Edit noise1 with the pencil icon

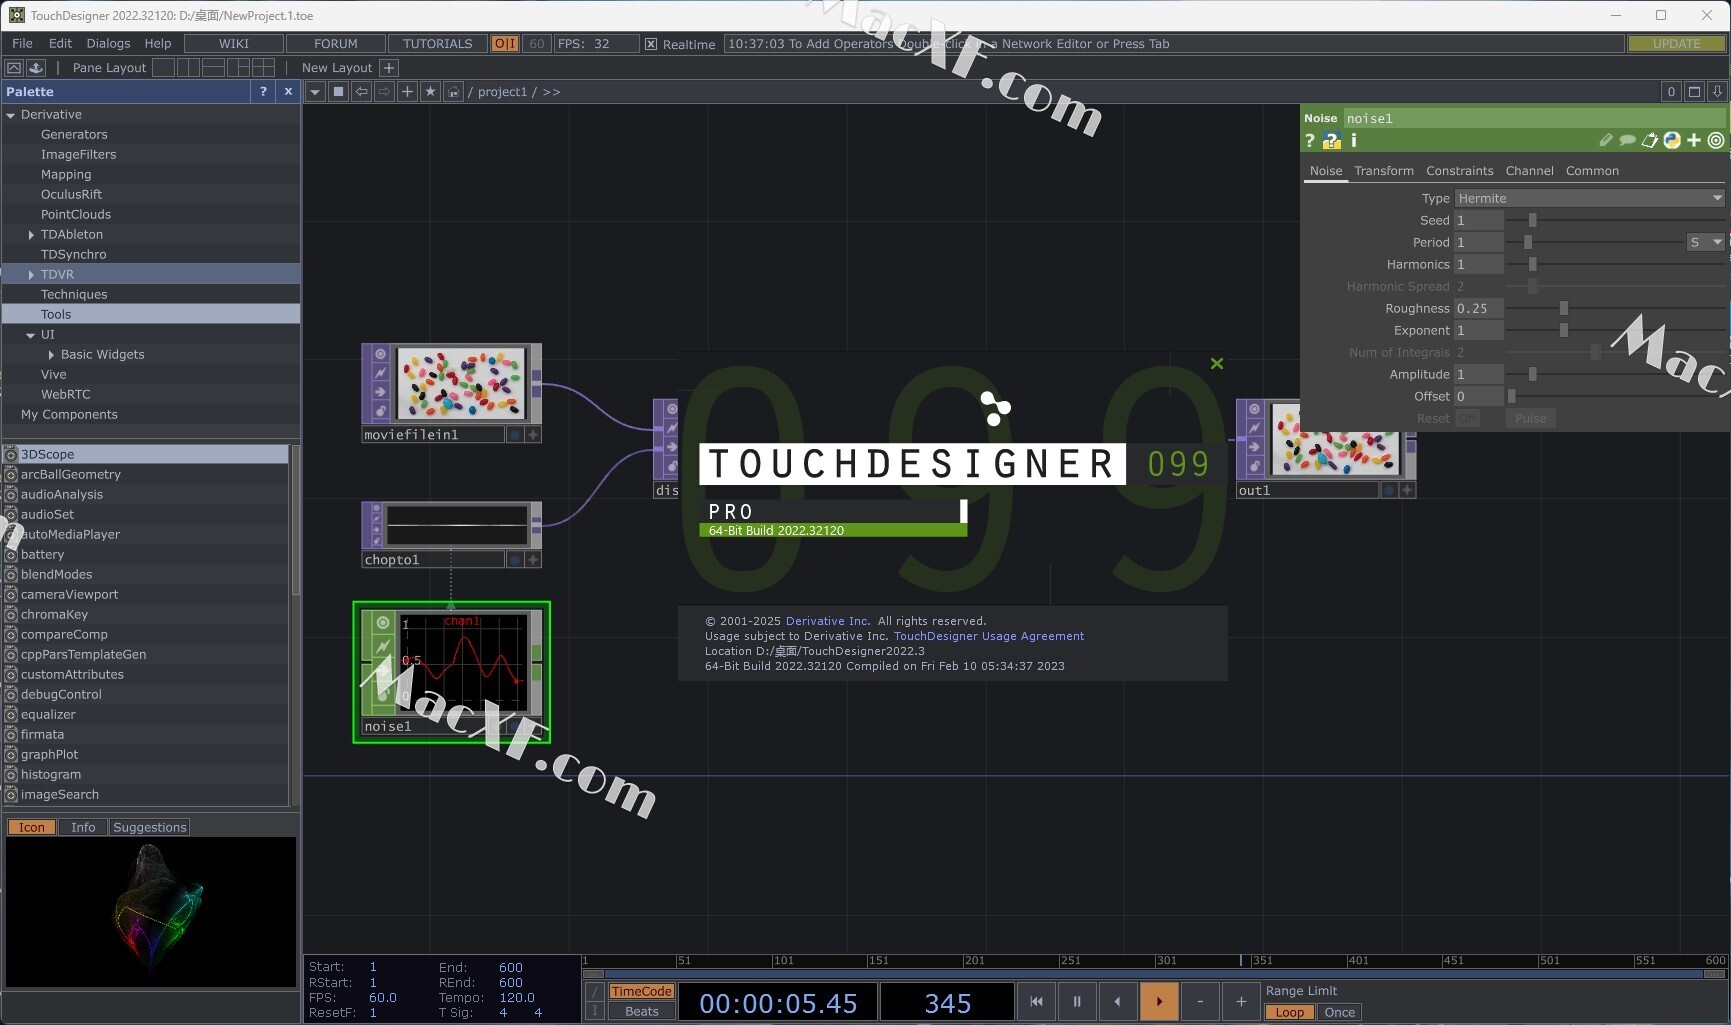pos(1606,141)
